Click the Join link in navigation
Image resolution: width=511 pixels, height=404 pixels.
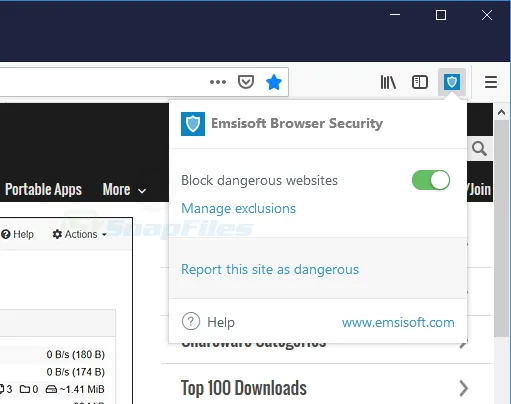click(480, 190)
